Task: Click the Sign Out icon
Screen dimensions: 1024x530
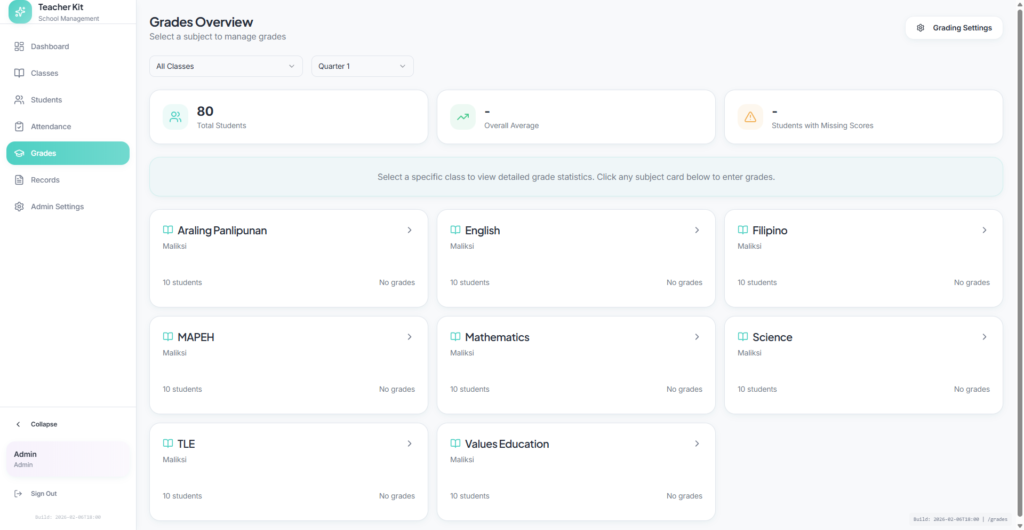Action: 19,493
